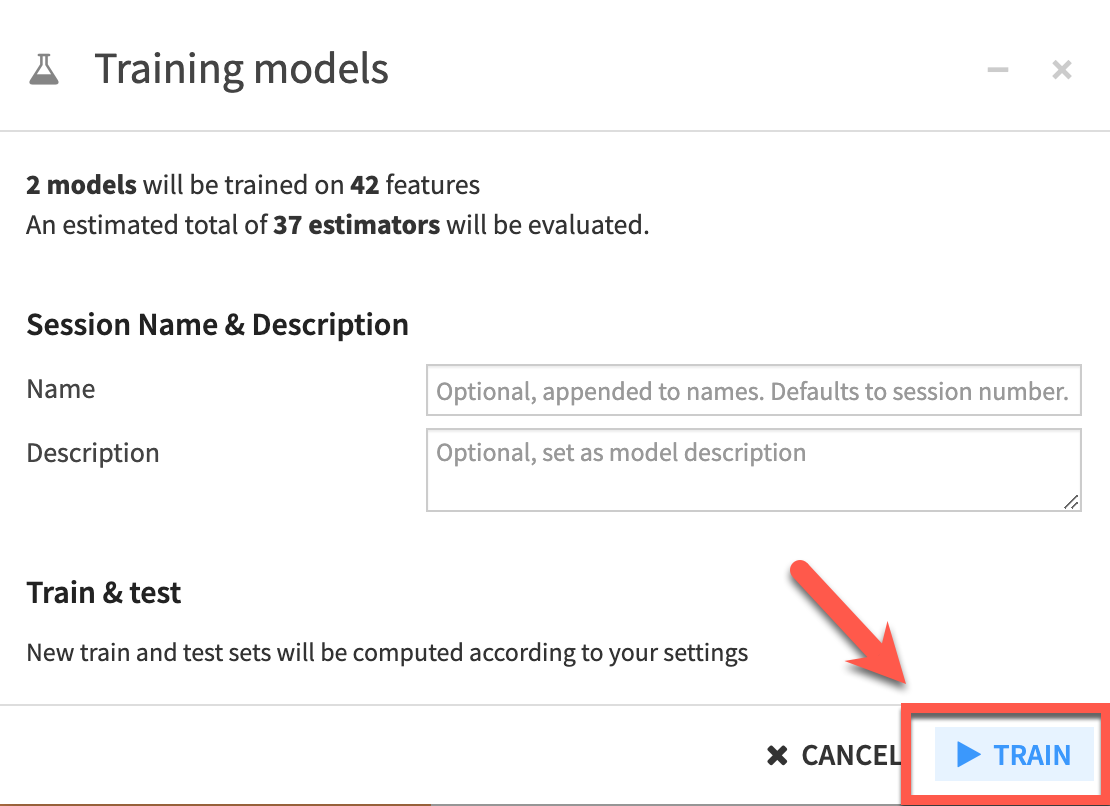Click the Session Name & Description heading
This screenshot has height=806, width=1110.
click(x=217, y=325)
